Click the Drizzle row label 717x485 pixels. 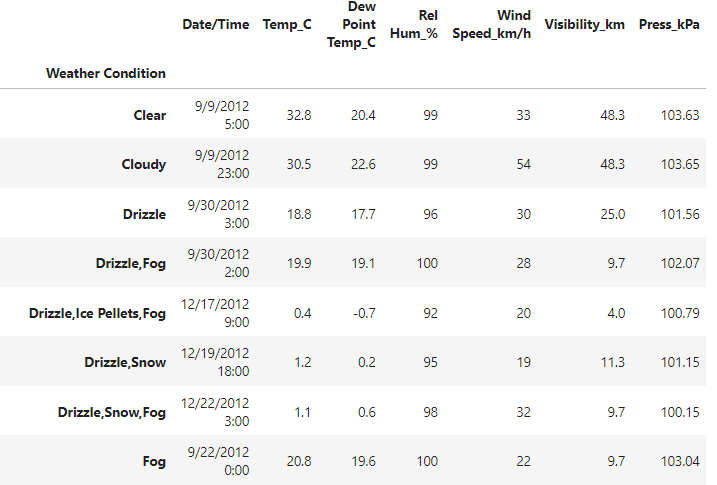[143, 213]
